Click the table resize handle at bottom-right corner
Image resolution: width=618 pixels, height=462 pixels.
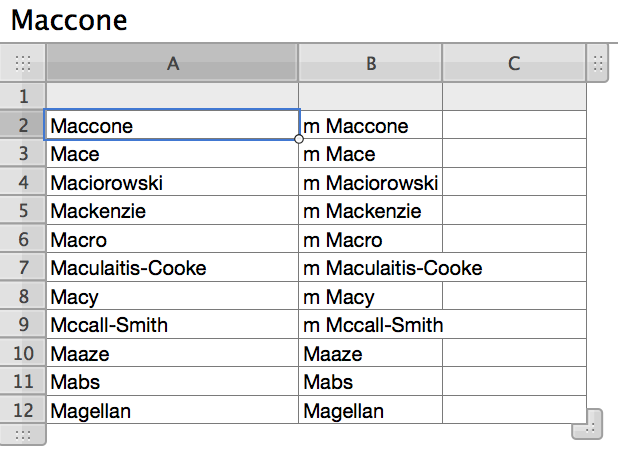pyautogui.click(x=587, y=424)
